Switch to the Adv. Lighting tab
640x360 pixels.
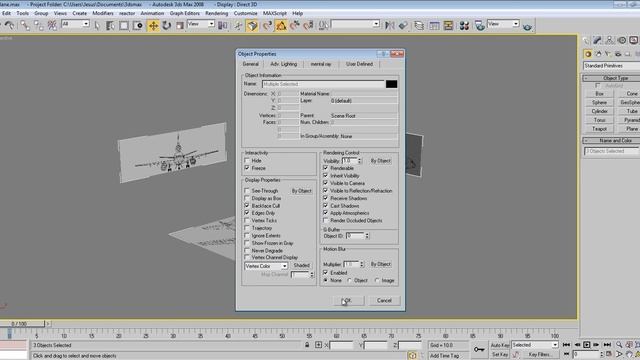[x=284, y=64]
